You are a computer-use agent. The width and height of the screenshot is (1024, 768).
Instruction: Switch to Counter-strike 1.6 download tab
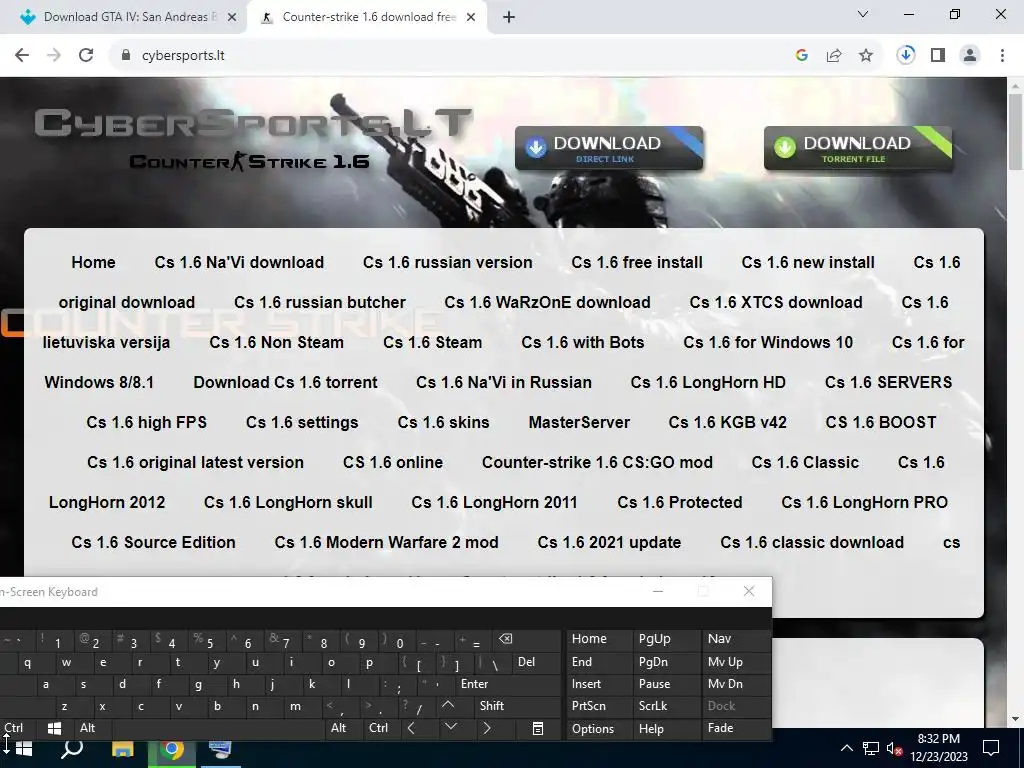[368, 18]
